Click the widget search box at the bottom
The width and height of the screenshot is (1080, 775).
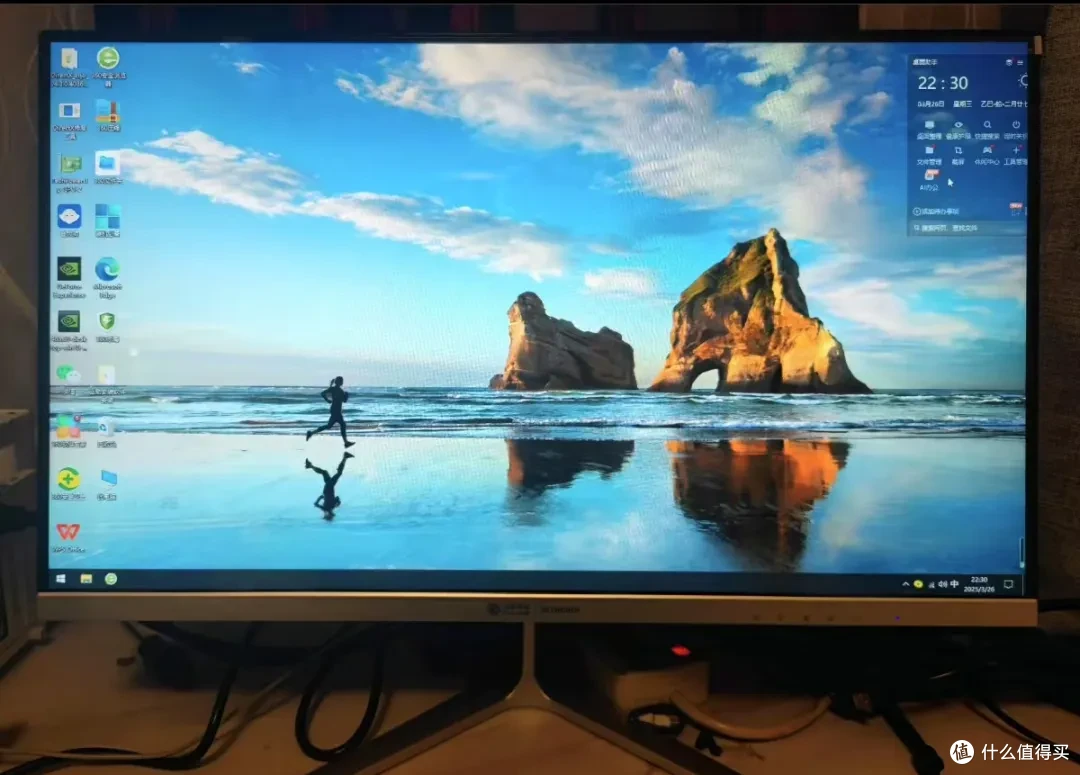(966, 228)
